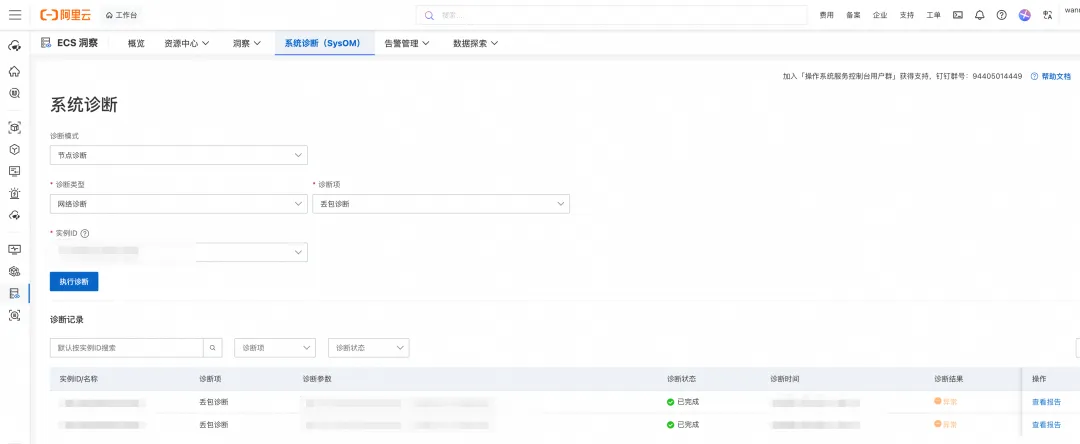Open the 帮助文档 link
Viewport: 1080px width, 444px height.
coord(1051,76)
